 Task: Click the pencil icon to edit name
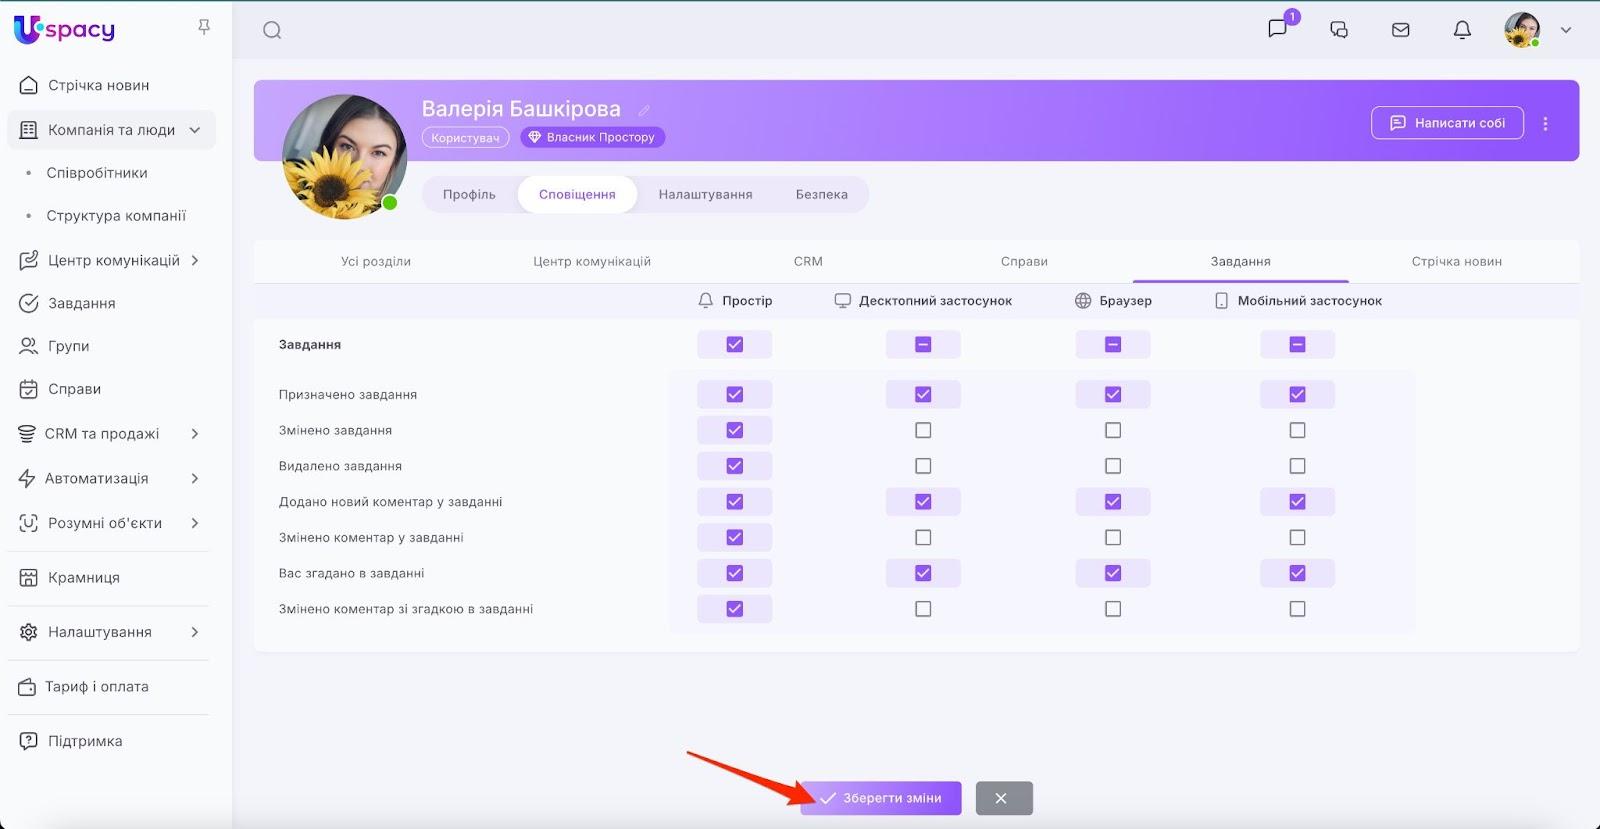(644, 110)
